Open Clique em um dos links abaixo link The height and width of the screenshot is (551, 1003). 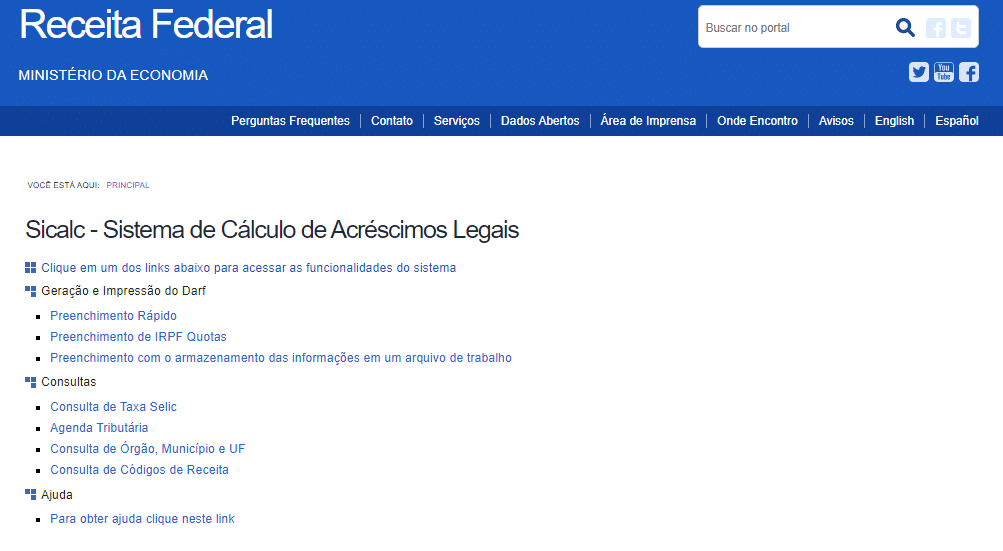pyautogui.click(x=248, y=268)
